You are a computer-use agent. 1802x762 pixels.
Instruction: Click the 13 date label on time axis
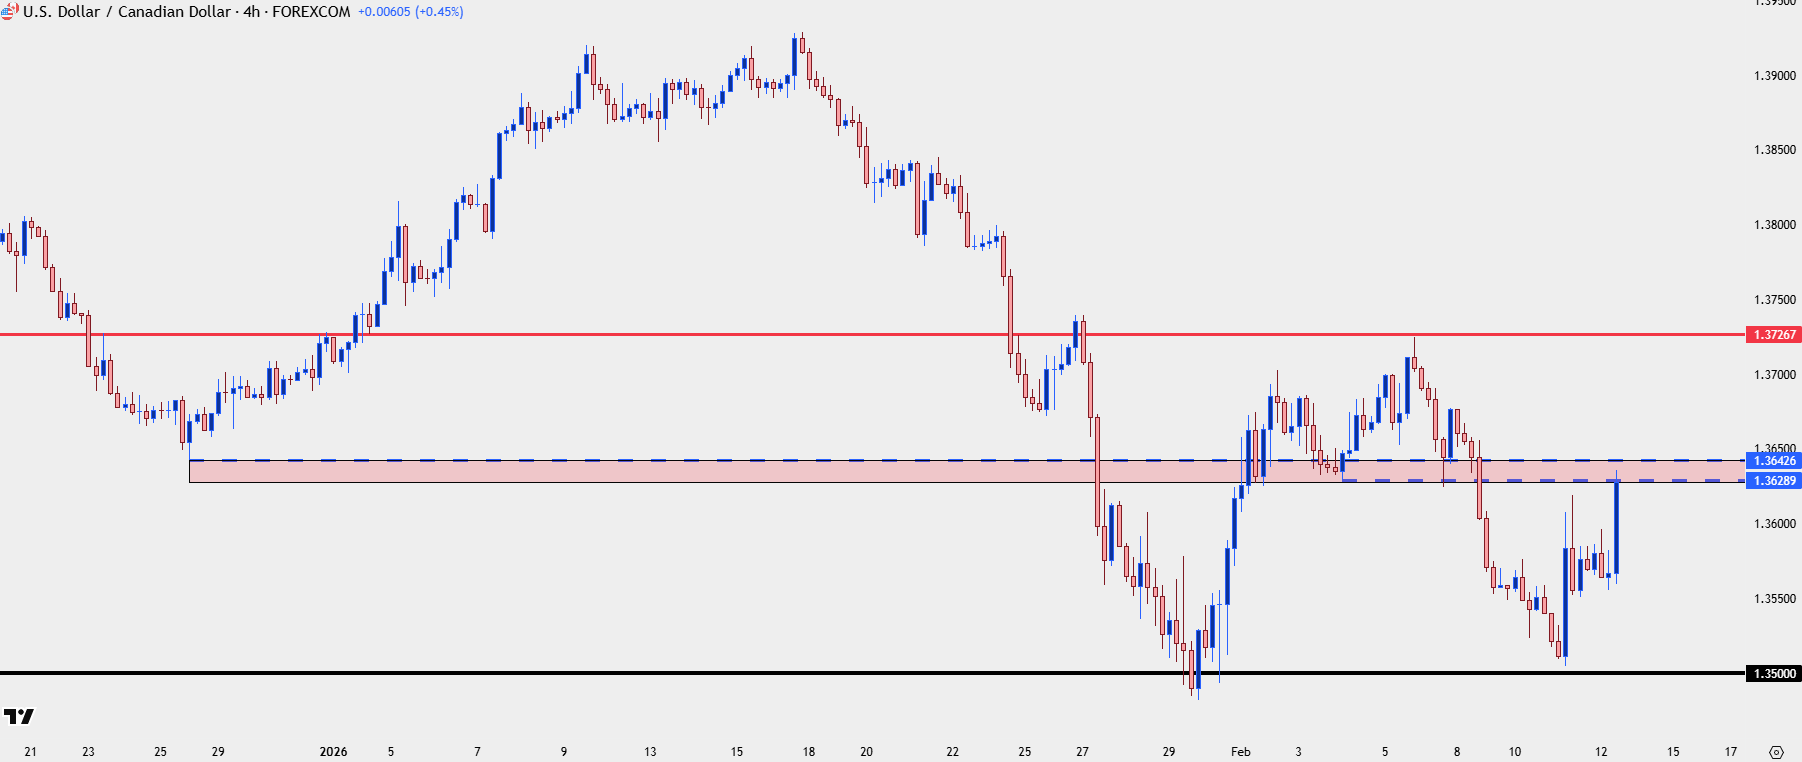650,752
